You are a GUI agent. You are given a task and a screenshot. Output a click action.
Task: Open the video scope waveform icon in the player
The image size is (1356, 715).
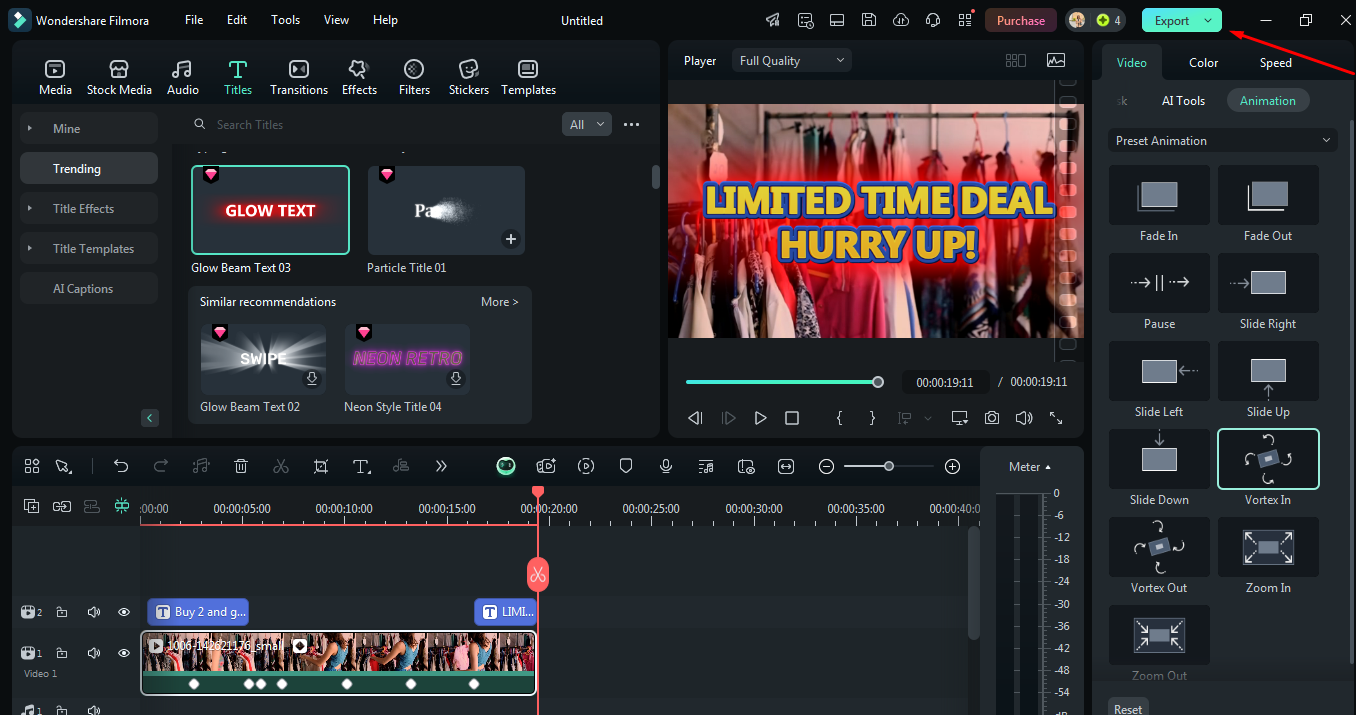click(1056, 61)
